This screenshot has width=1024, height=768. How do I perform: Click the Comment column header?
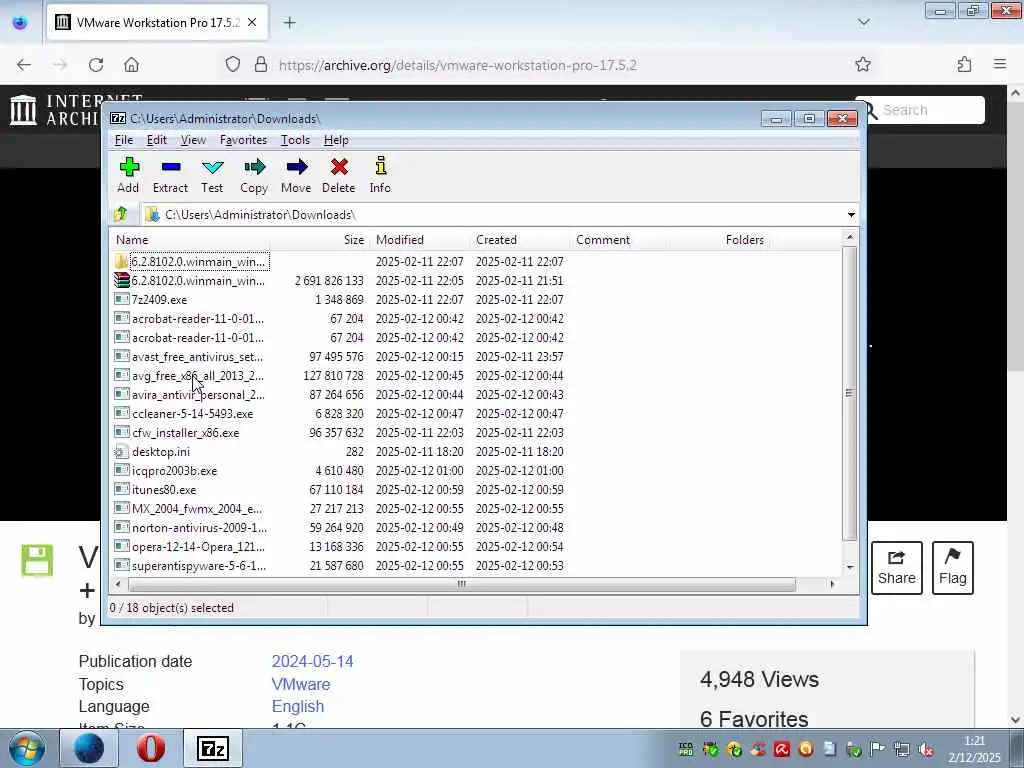[620, 240]
